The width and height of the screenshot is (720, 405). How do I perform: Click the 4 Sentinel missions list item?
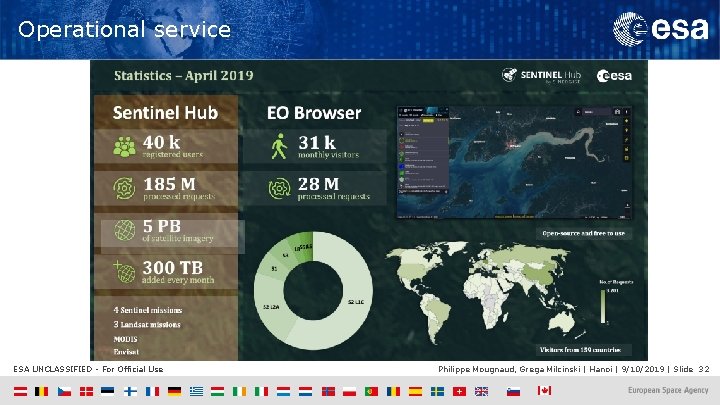click(x=148, y=310)
